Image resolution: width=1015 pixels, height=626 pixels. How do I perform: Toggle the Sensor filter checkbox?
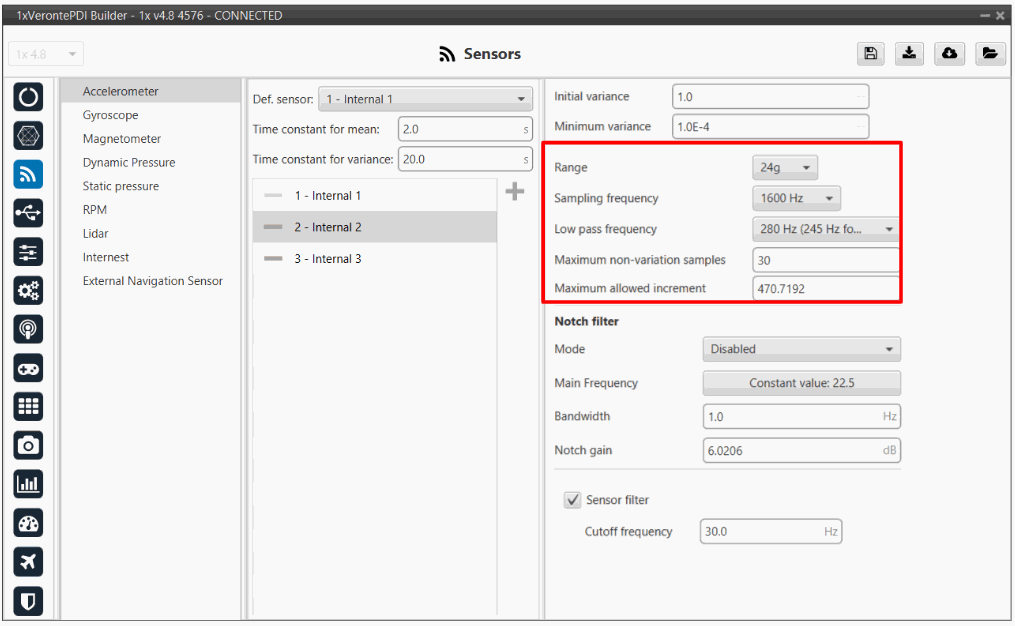pyautogui.click(x=573, y=500)
